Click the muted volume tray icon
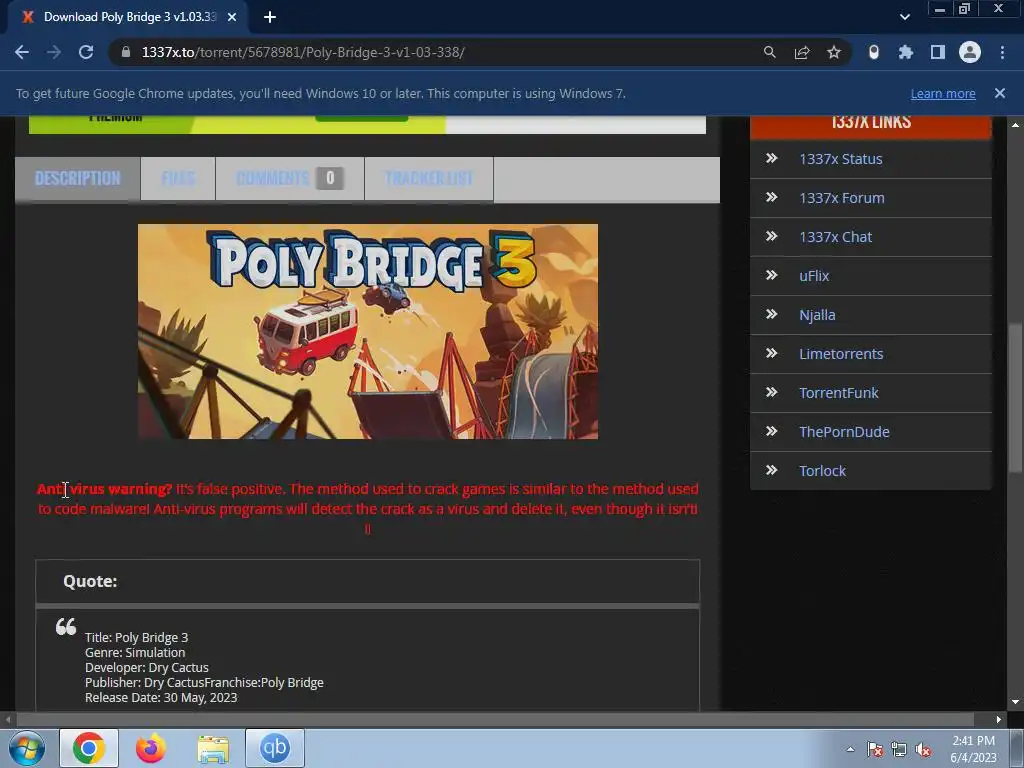This screenshot has width=1024, height=768. [923, 750]
